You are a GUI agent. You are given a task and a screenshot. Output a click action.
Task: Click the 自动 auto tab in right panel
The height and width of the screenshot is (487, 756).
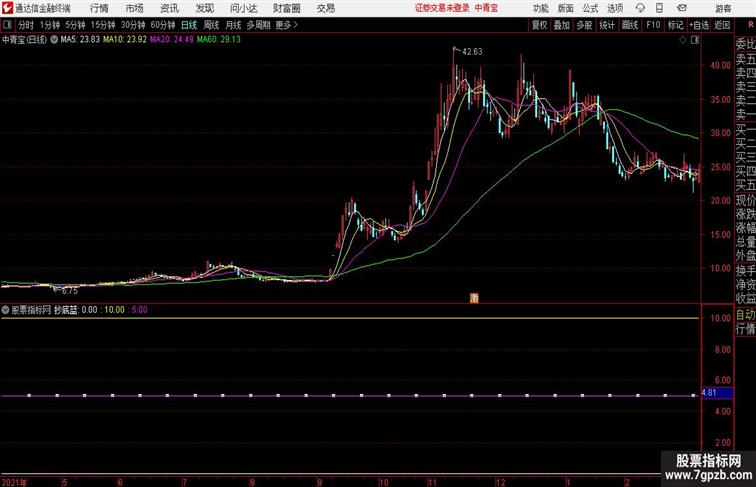(745, 315)
